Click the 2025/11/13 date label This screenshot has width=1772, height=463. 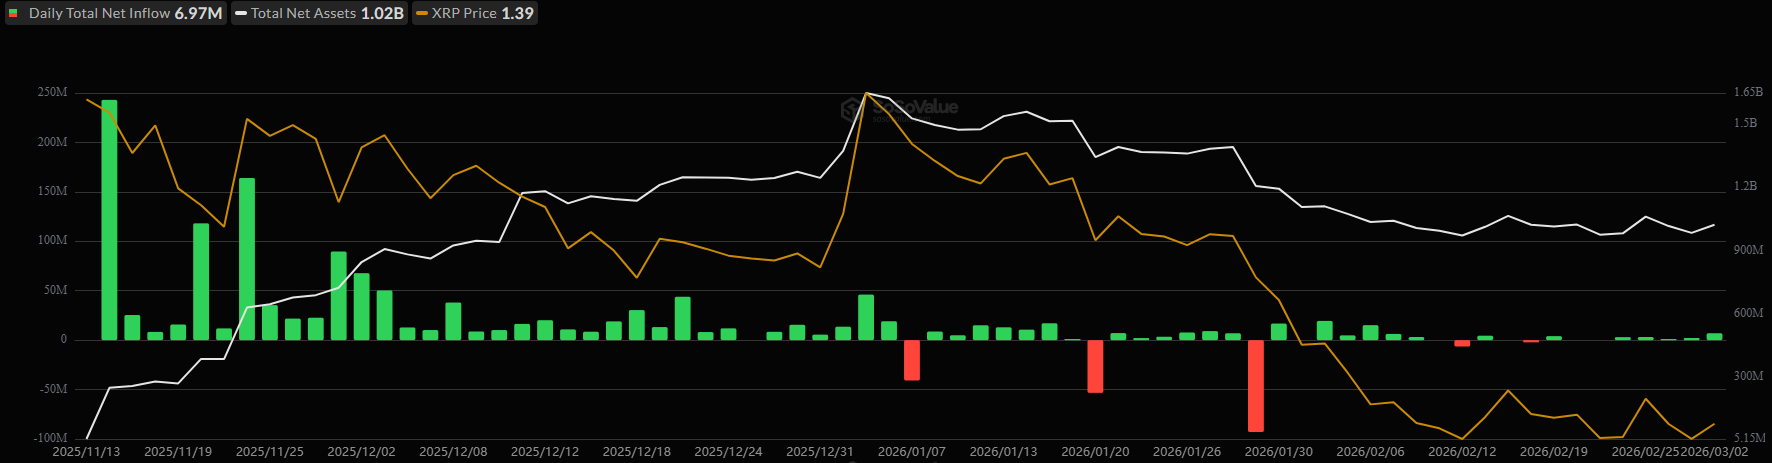[86, 452]
